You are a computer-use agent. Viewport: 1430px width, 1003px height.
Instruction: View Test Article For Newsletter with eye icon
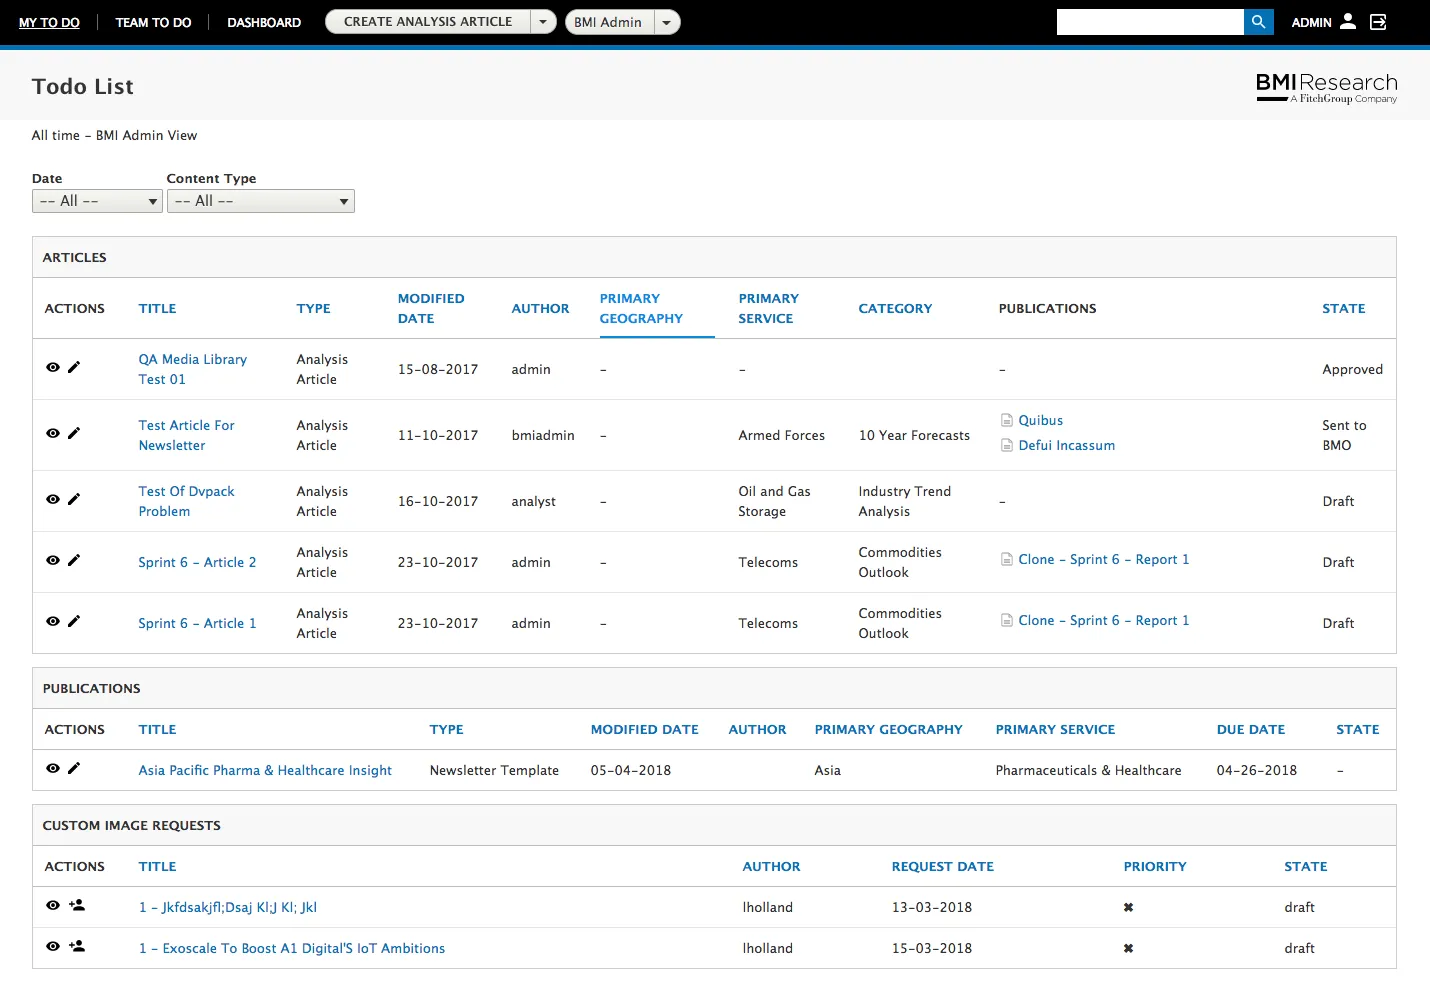[53, 434]
